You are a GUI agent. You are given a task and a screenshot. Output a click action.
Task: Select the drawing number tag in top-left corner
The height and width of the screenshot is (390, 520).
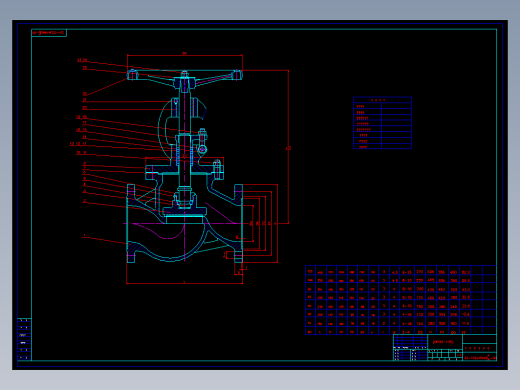pos(49,33)
